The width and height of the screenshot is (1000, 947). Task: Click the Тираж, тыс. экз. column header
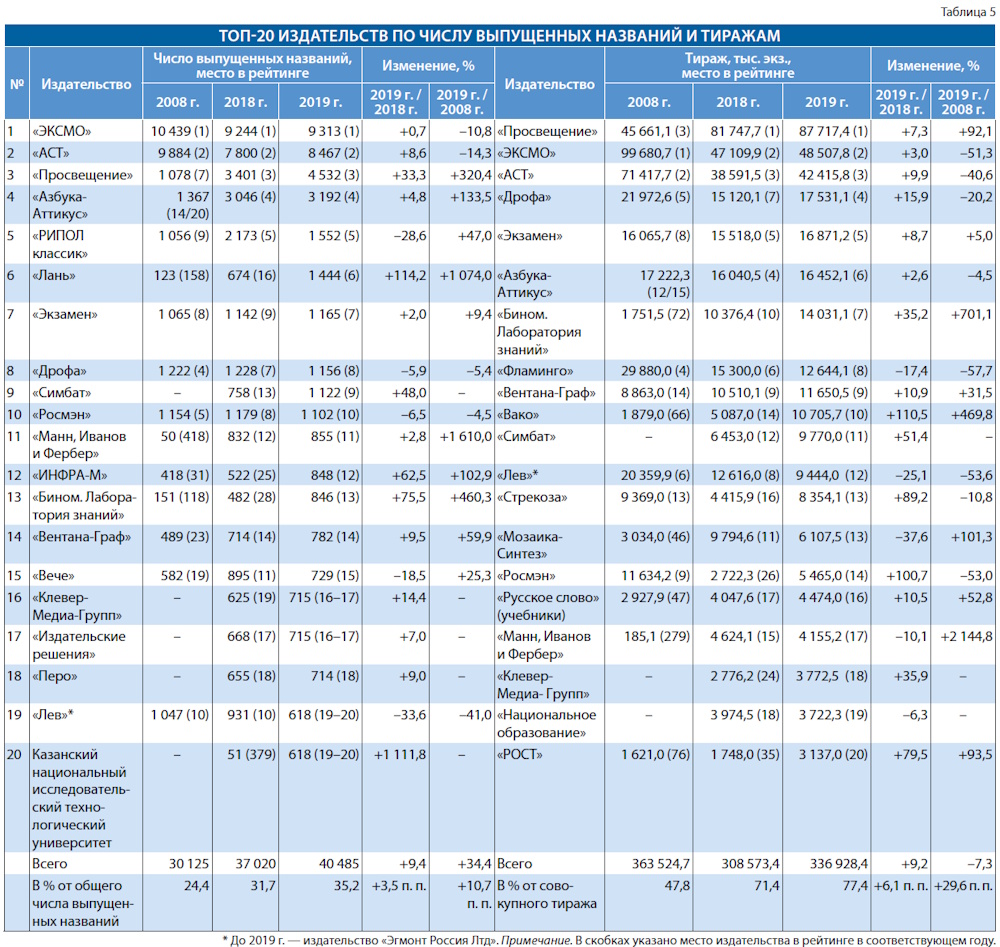coord(738,66)
